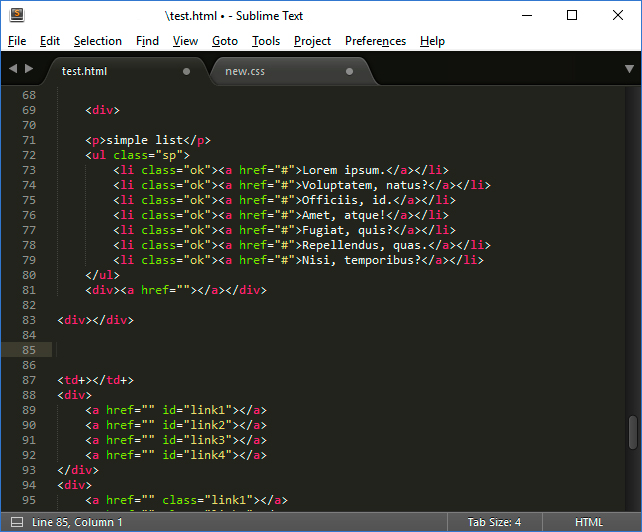
Task: Click id="link1" attribute in code
Action: [x=197, y=410]
